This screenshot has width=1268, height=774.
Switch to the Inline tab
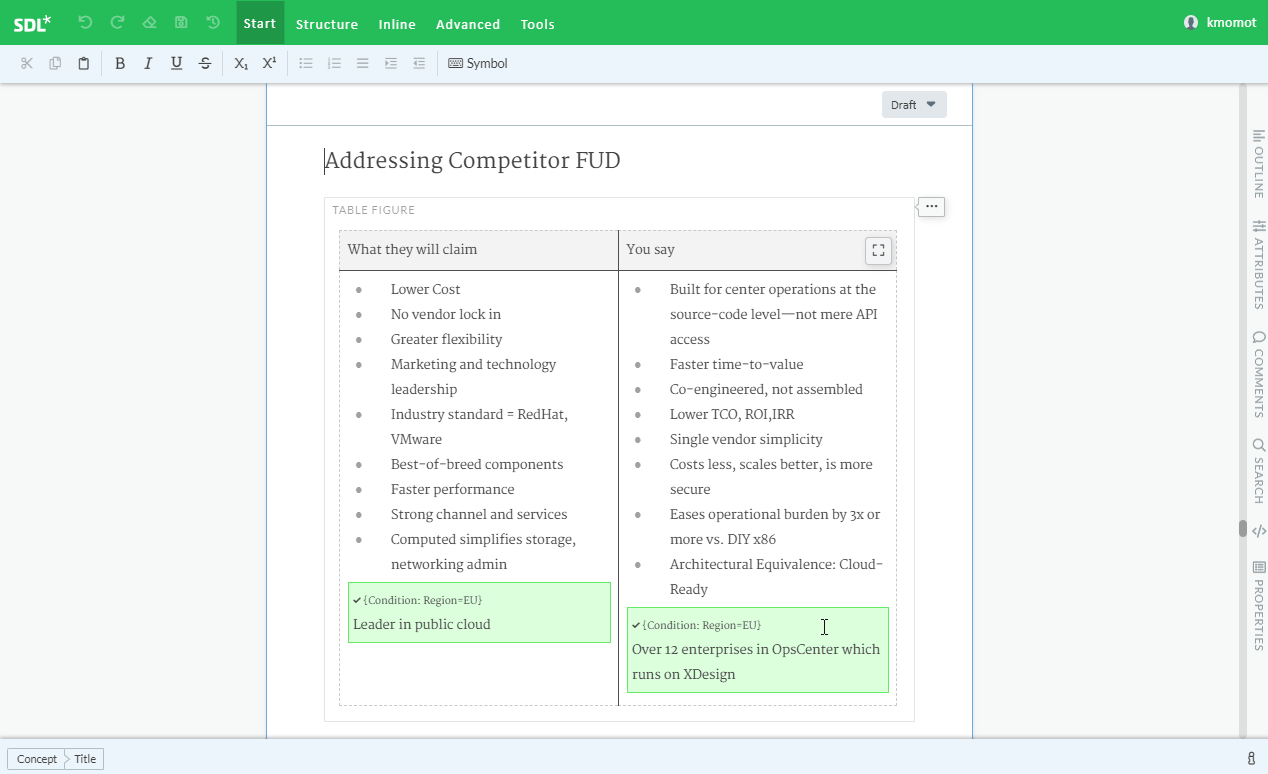[397, 24]
